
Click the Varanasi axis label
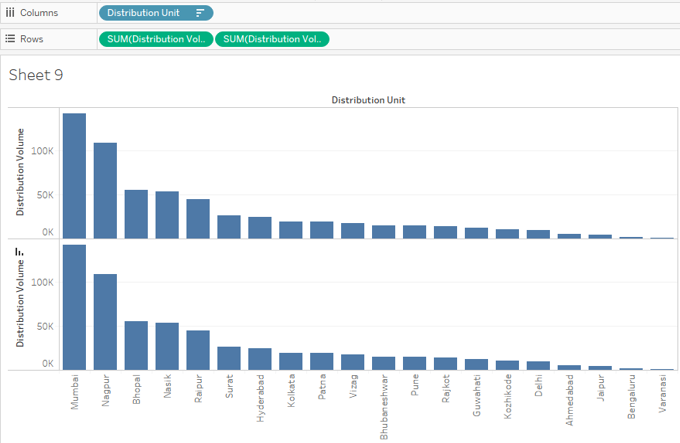662,394
